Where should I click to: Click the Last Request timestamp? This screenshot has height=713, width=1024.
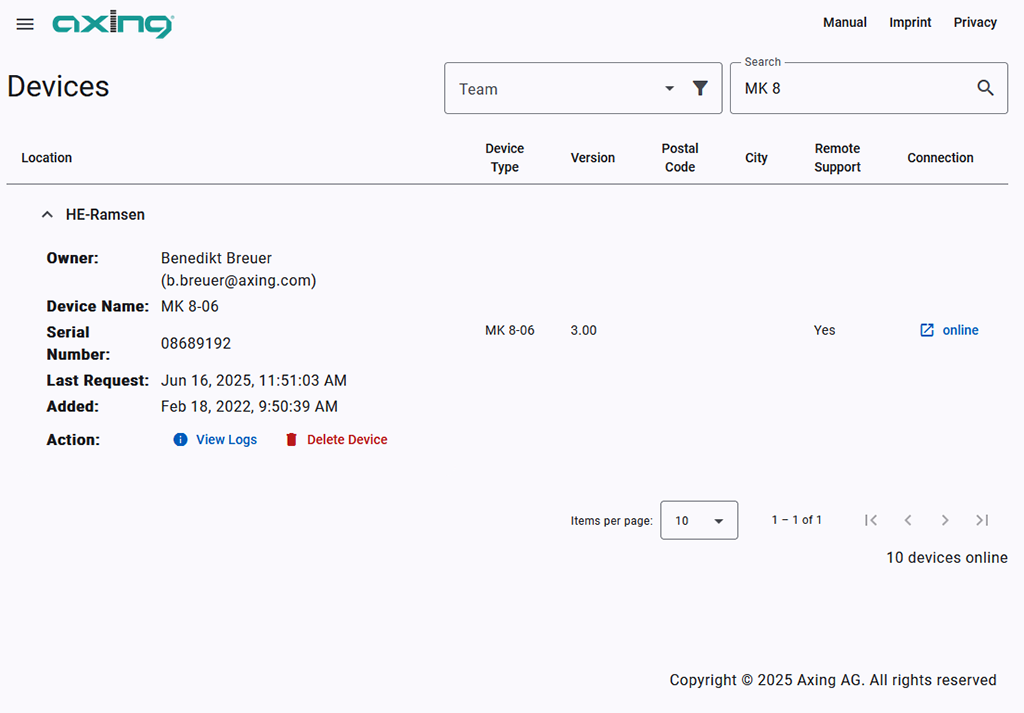point(254,381)
